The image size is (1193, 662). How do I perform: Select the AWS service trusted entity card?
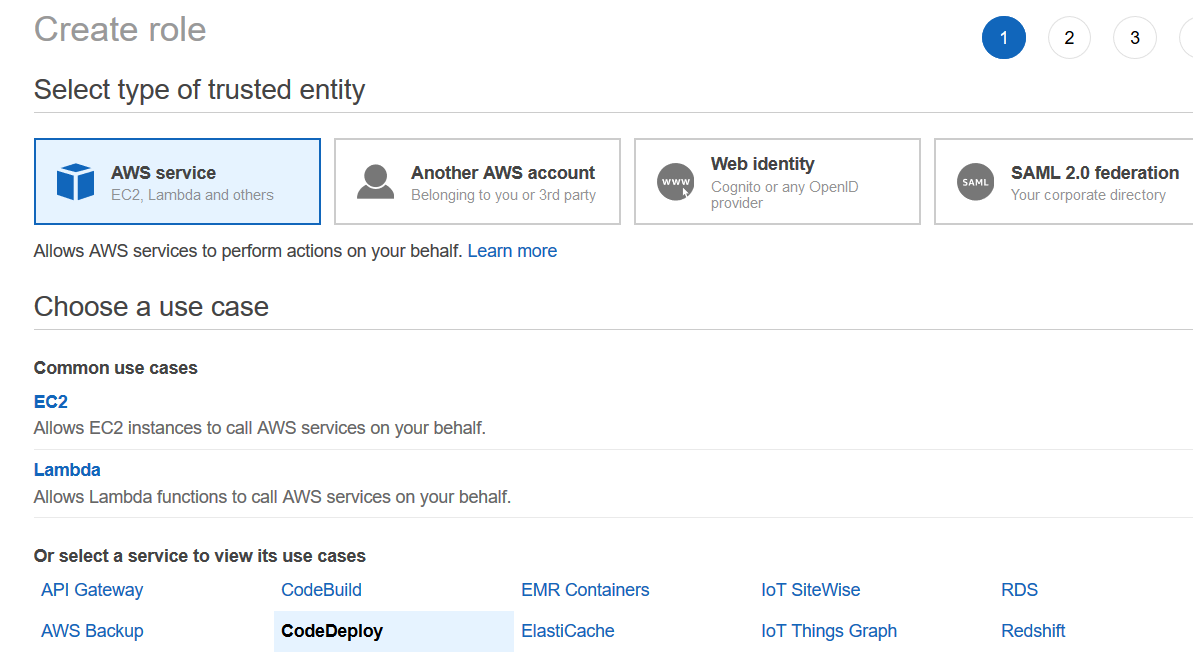click(x=177, y=182)
